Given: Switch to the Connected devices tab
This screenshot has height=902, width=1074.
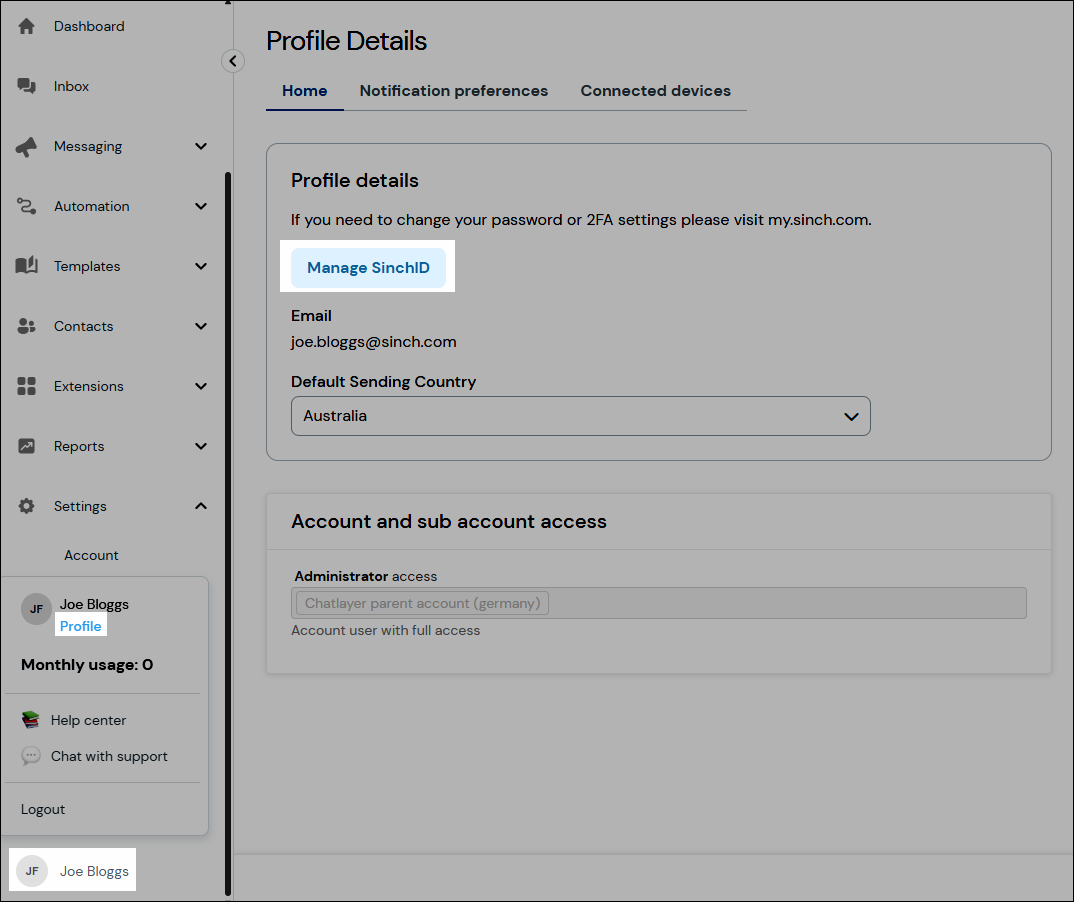Looking at the screenshot, I should 655,90.
